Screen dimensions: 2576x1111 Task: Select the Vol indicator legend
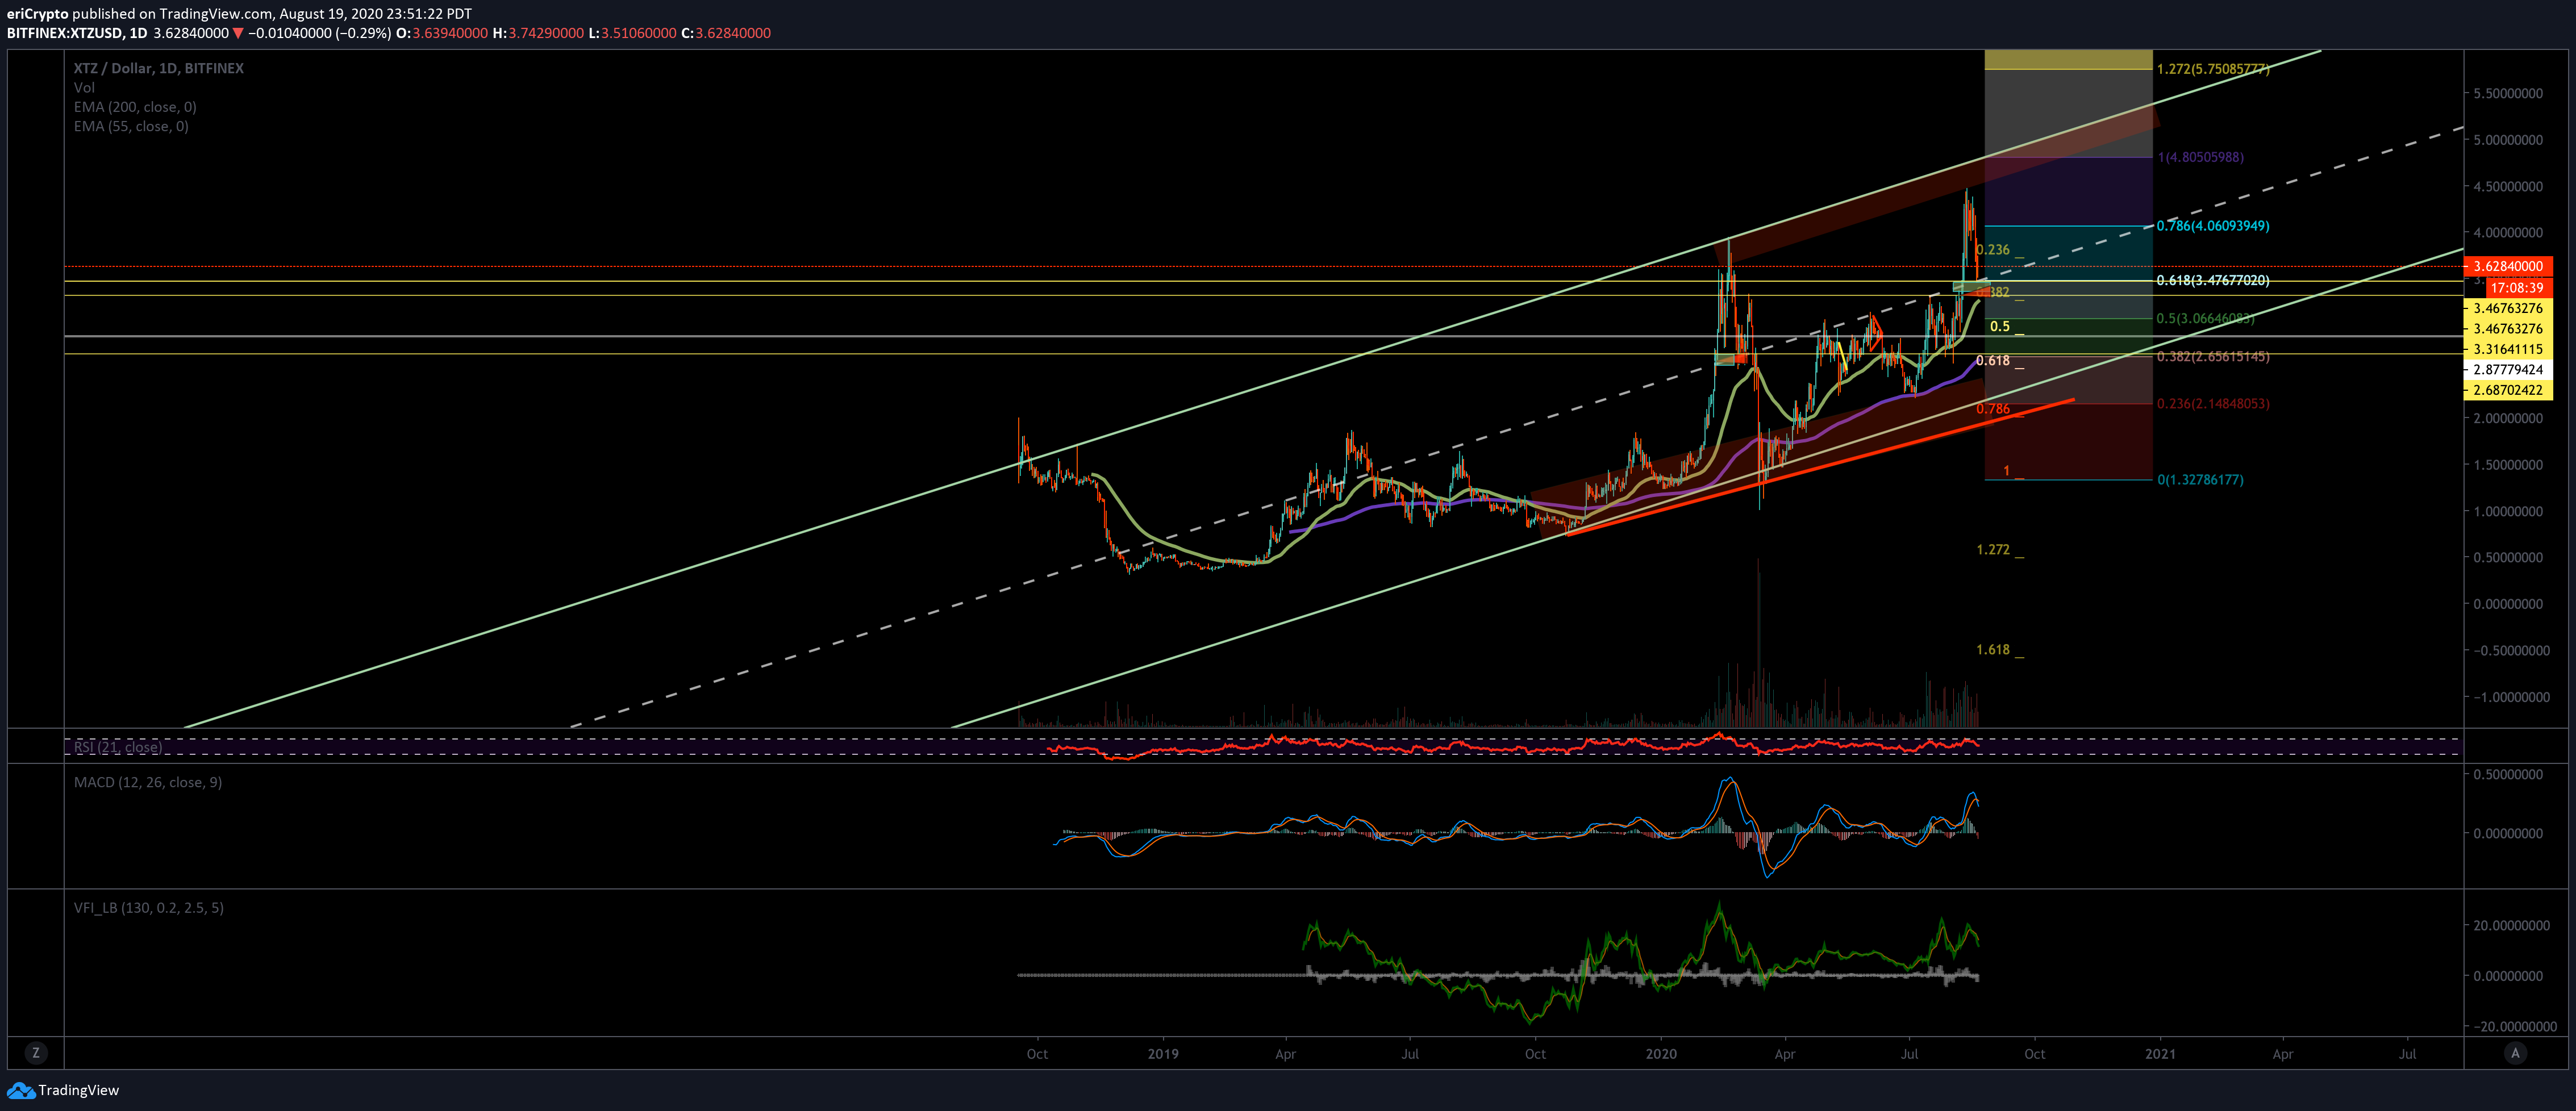[84, 88]
